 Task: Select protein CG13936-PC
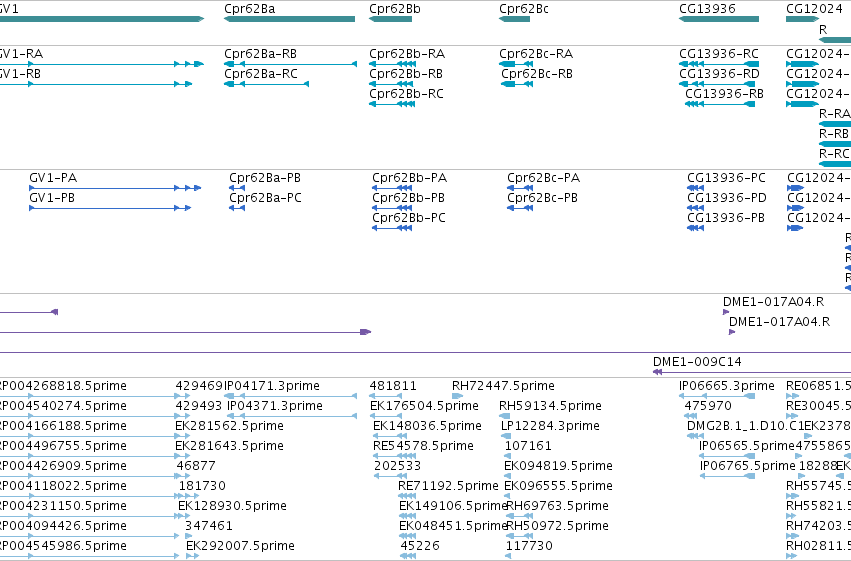[727, 178]
